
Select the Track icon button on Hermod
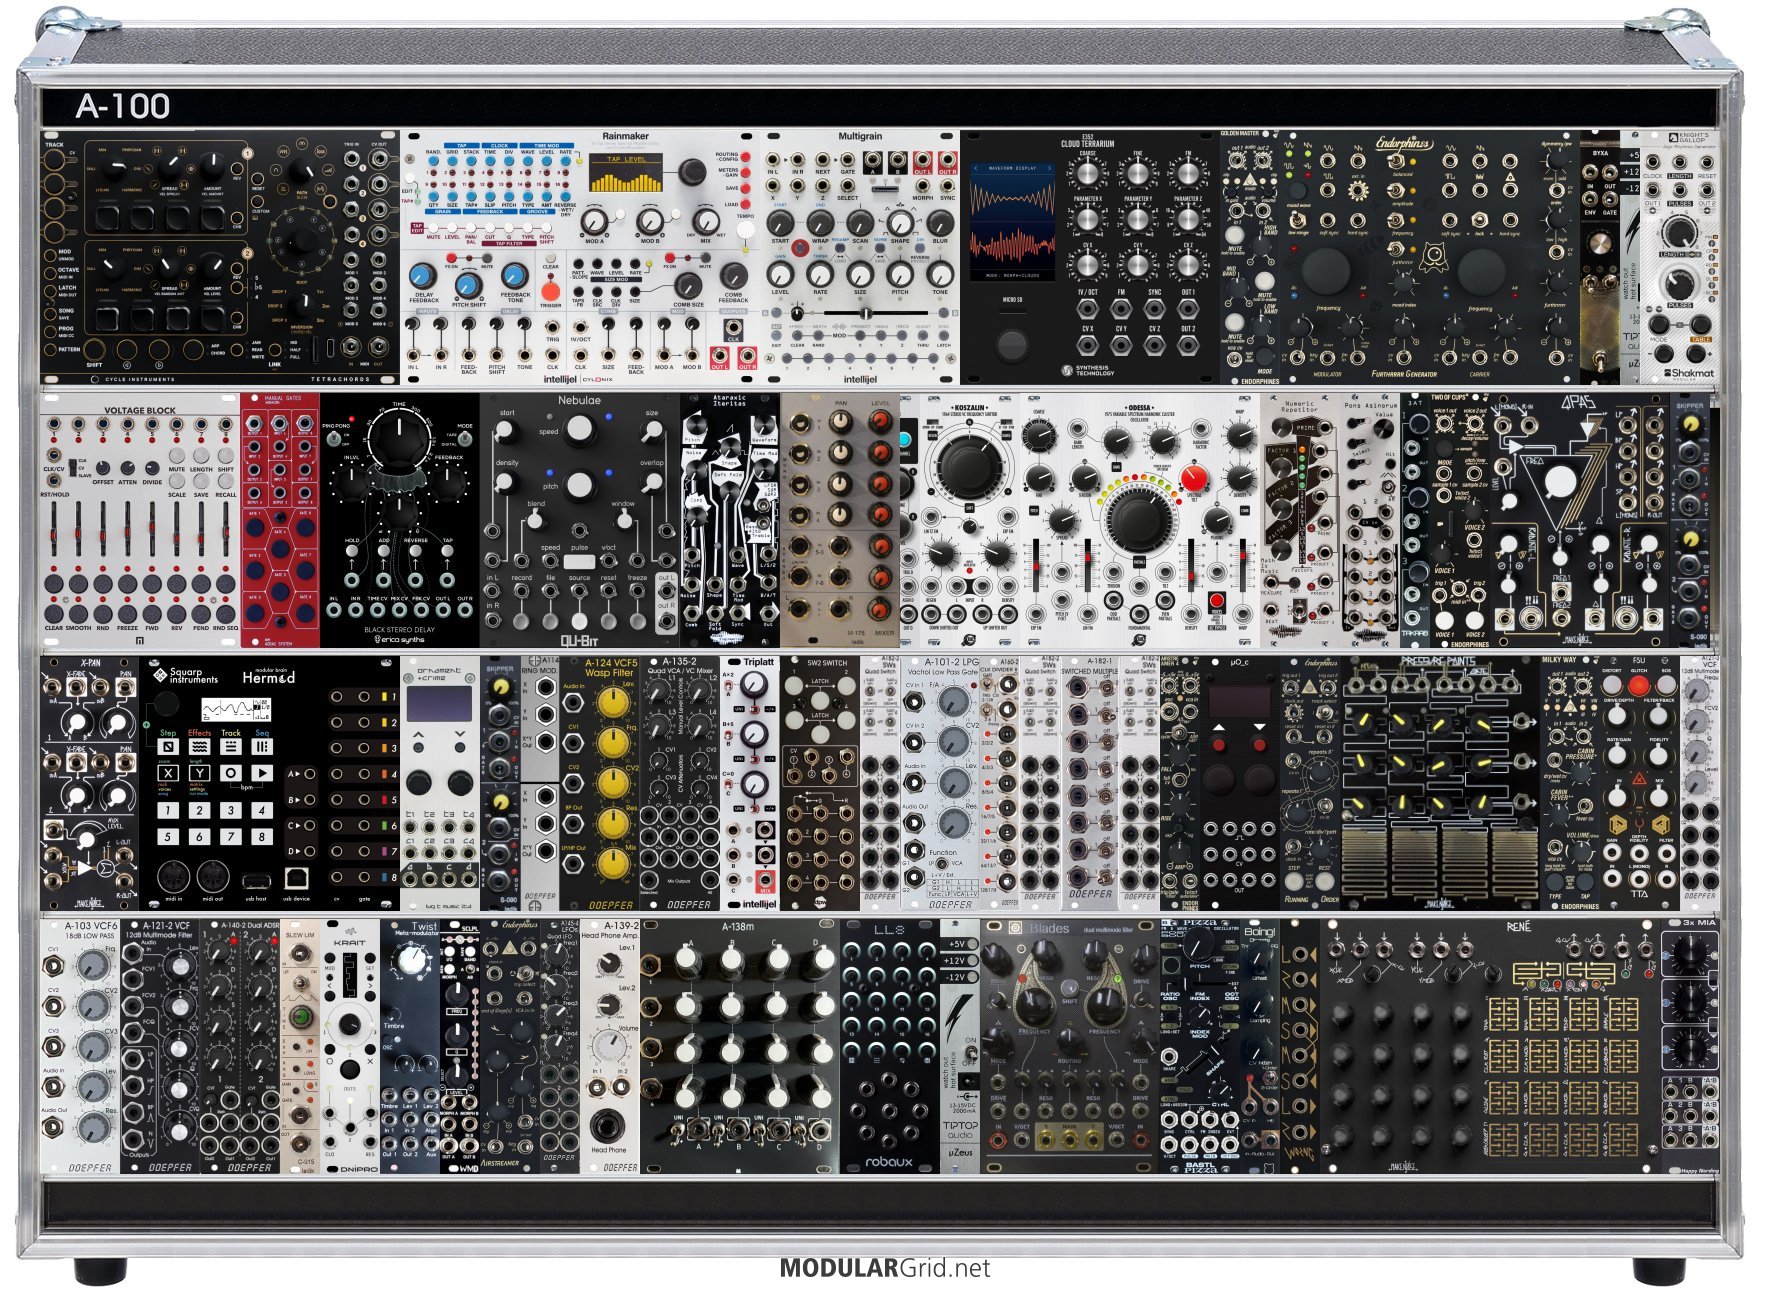click(231, 746)
